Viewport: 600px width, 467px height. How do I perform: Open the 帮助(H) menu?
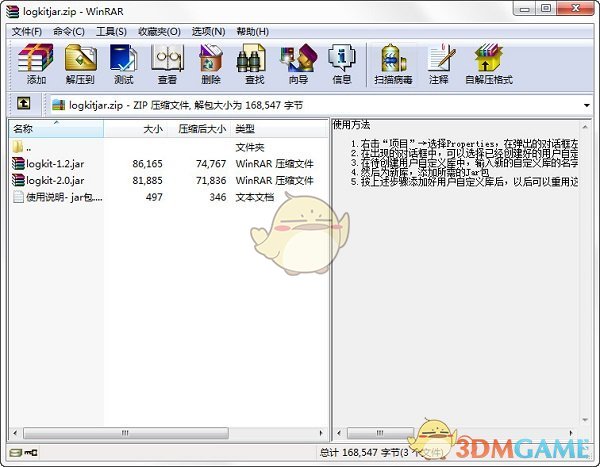click(253, 31)
